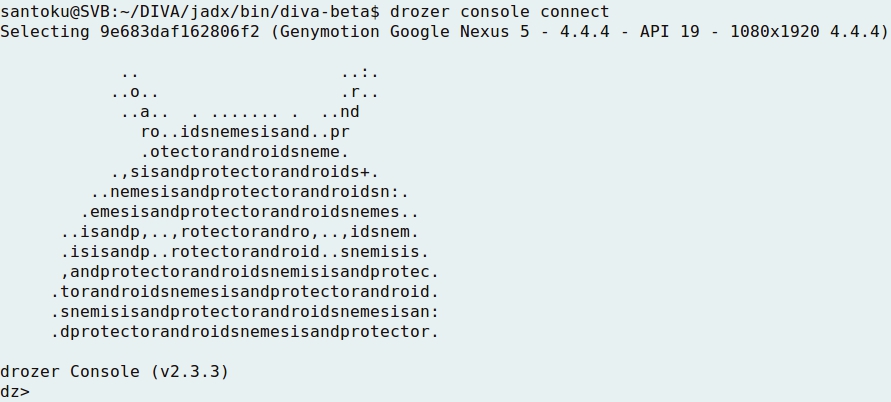Click ASCII line starting ',andprotectorandroids'
The height and width of the screenshot is (402, 891).
250,271
